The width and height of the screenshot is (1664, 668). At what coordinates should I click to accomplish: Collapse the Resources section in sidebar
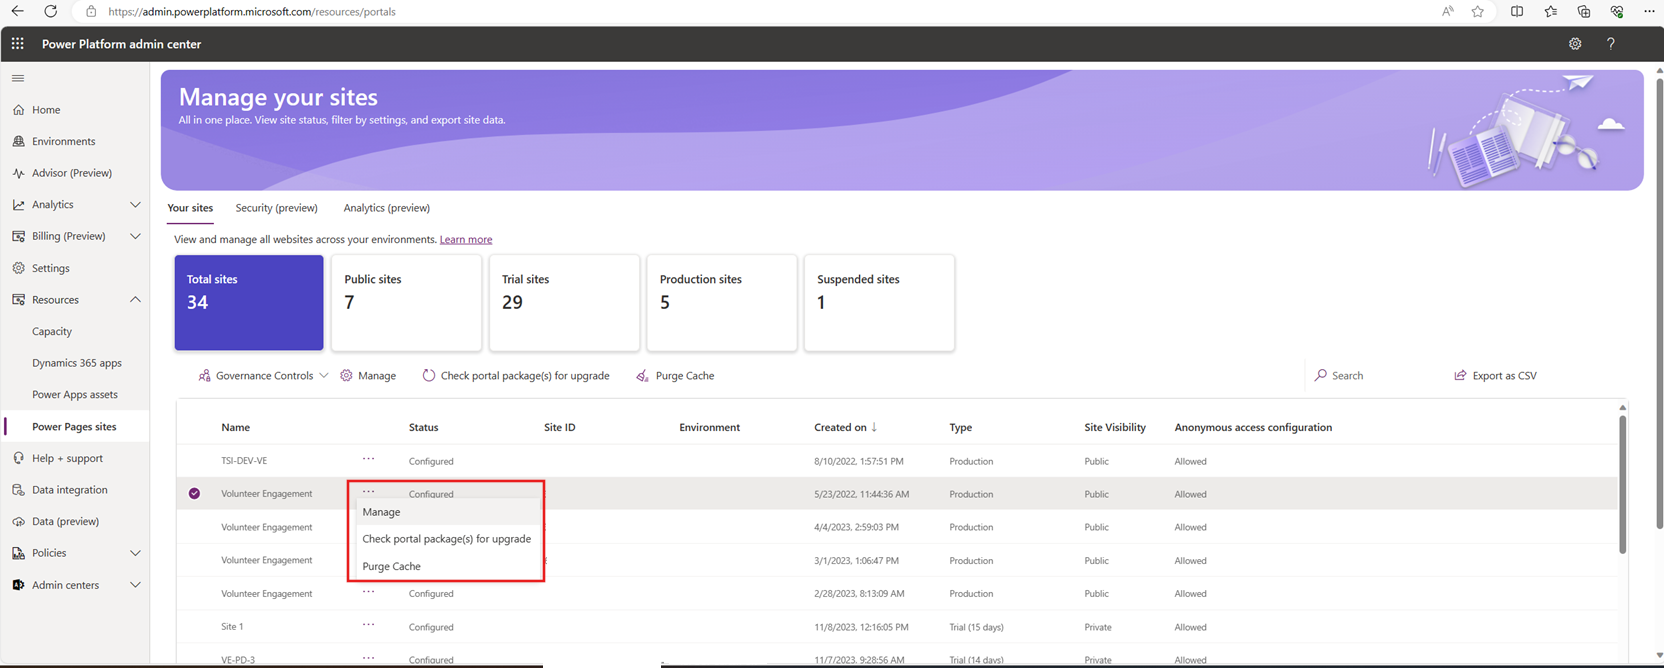click(135, 300)
